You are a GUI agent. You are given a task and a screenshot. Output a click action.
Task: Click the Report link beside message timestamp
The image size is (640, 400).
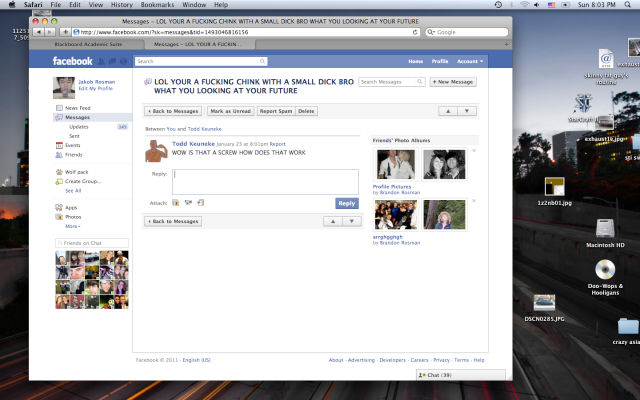[277, 144]
